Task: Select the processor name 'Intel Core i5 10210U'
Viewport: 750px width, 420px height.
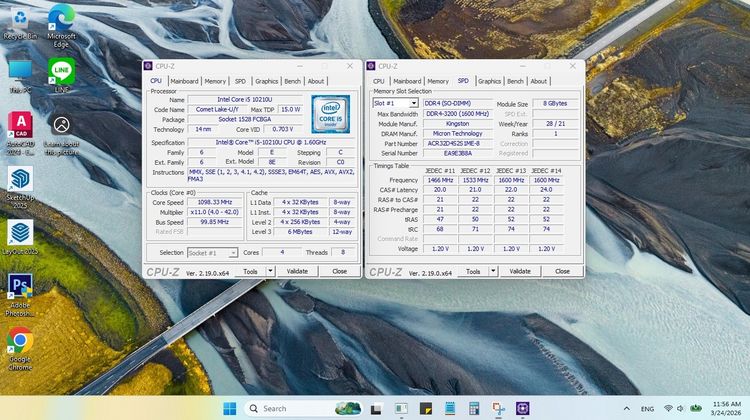Action: coord(245,99)
